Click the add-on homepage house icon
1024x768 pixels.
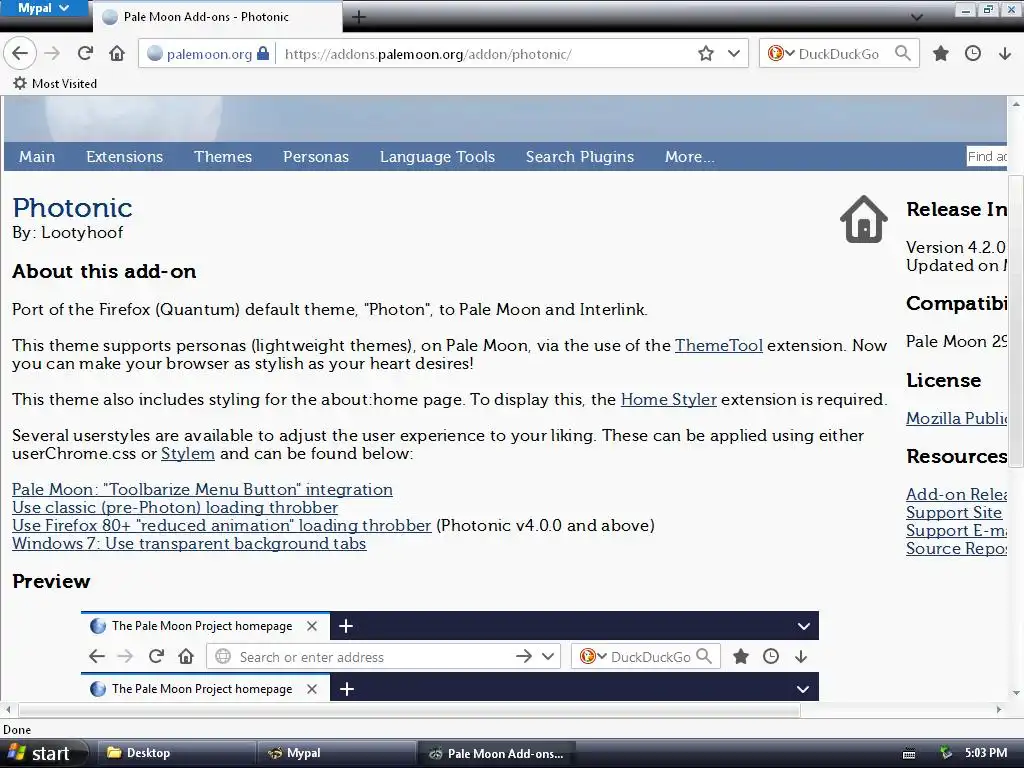(x=863, y=219)
